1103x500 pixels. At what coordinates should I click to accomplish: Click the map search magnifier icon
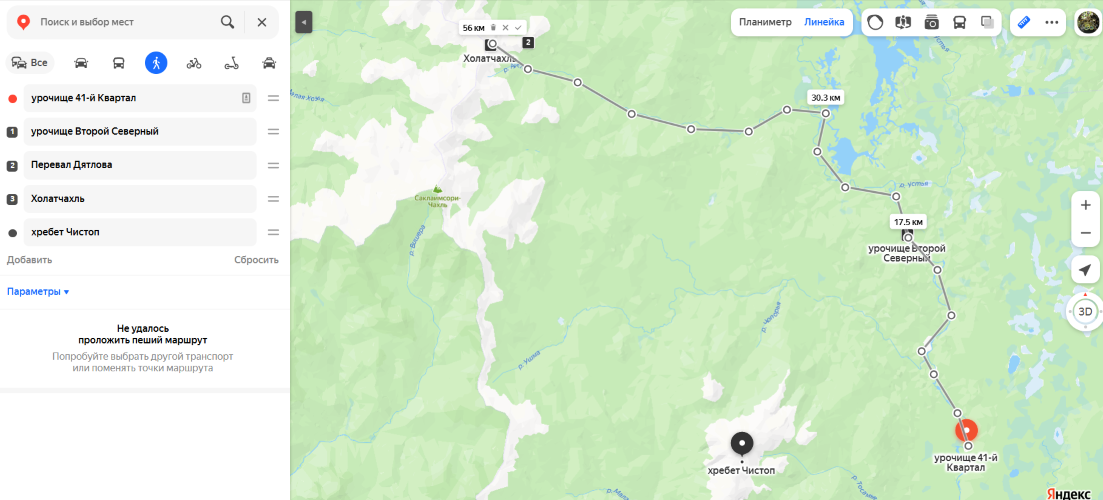pyautogui.click(x=227, y=22)
